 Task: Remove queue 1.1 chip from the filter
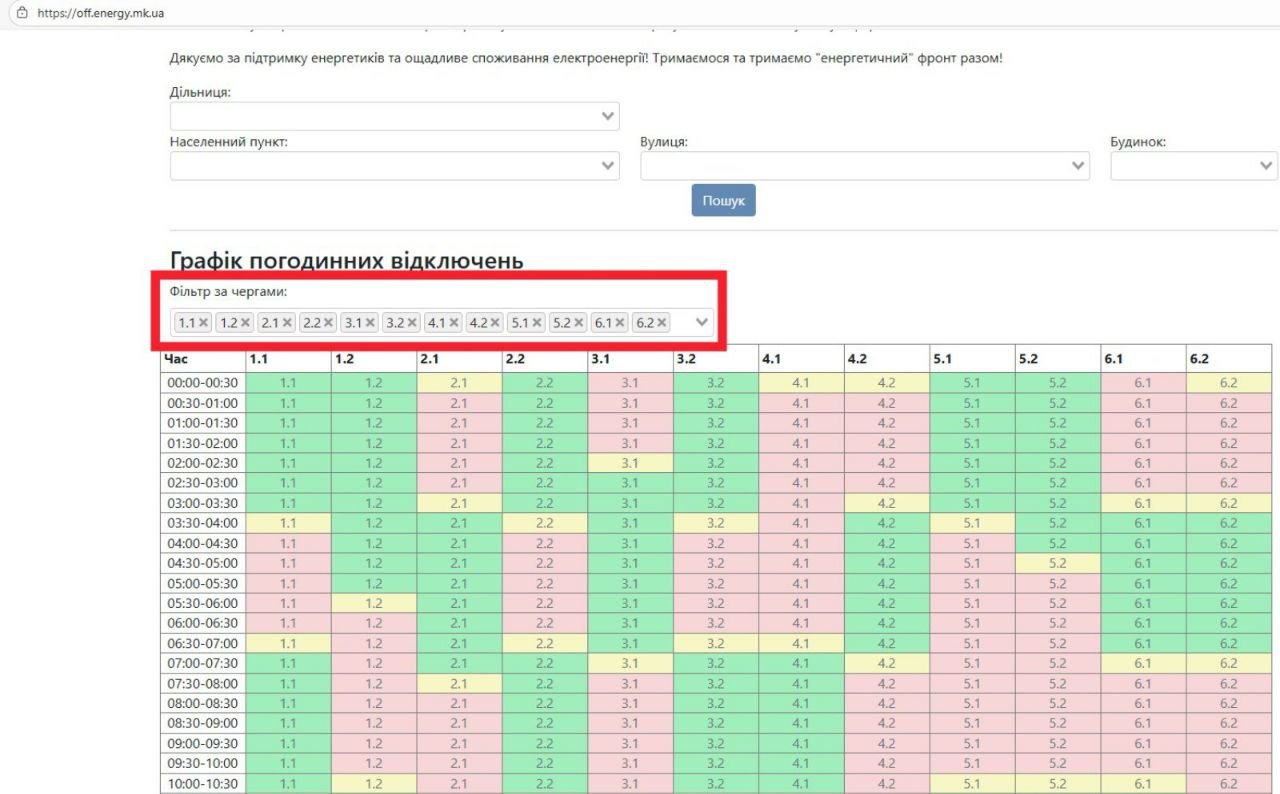click(x=203, y=323)
